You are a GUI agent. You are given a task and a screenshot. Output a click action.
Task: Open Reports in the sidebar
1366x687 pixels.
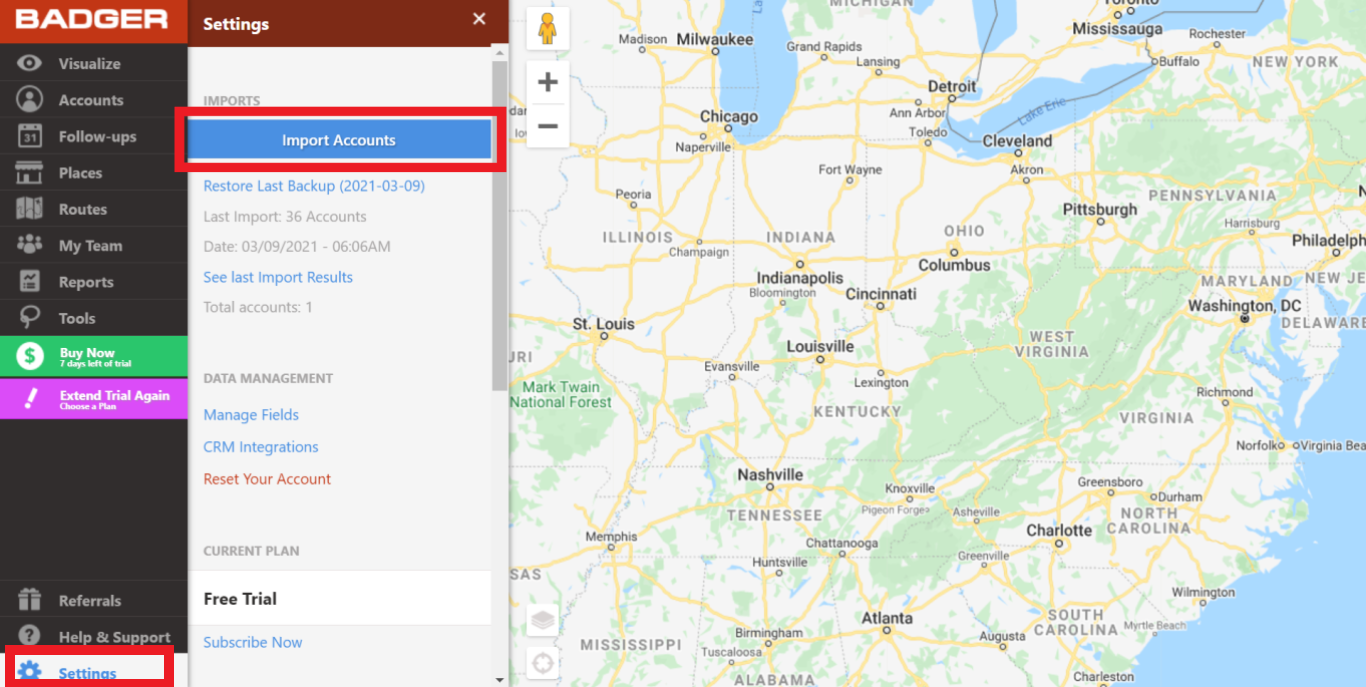[93, 282]
